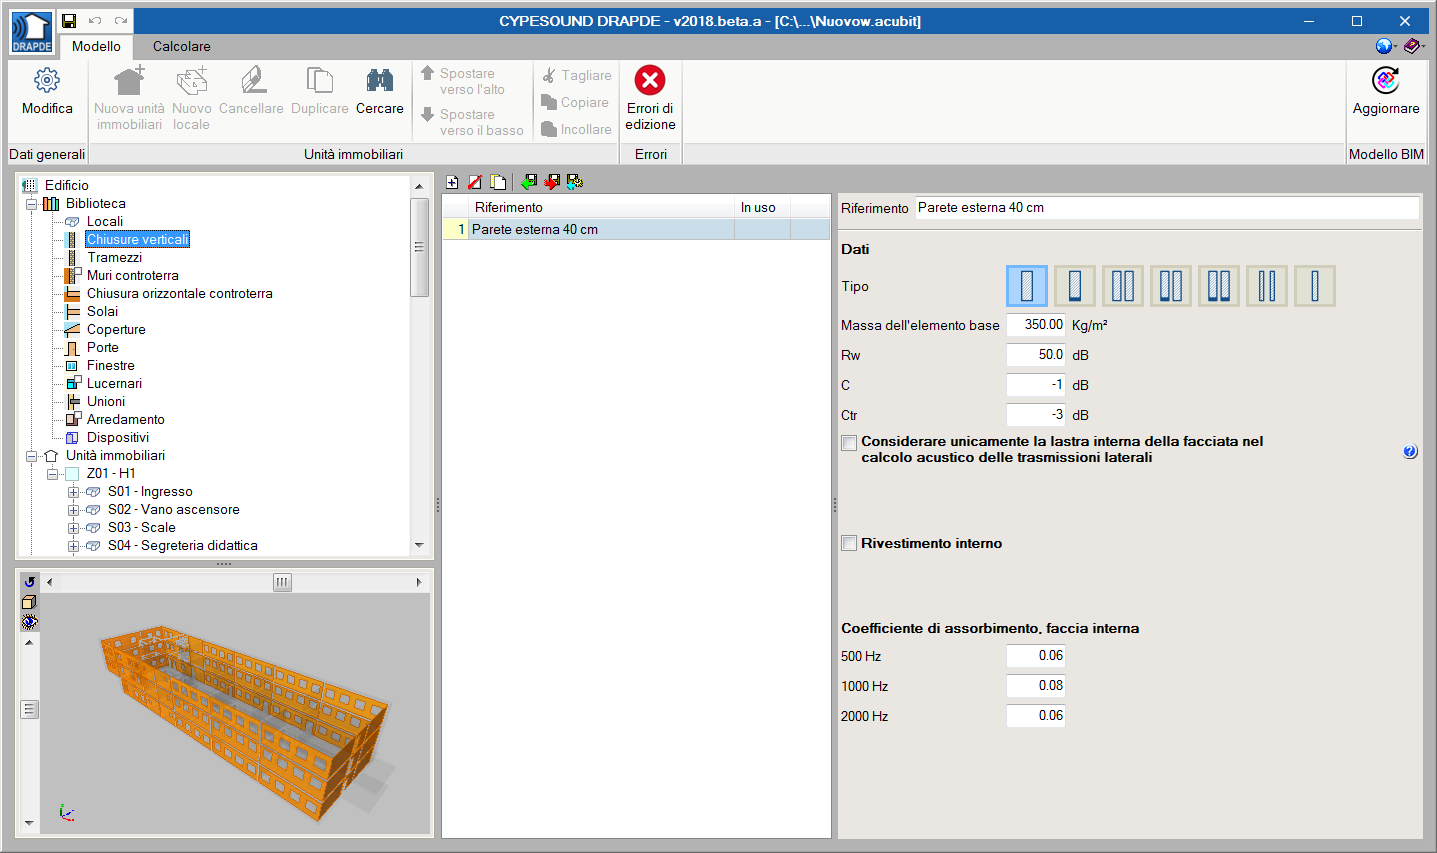1437x853 pixels.
Task: Select the fourth wall type icon
Action: tap(1171, 286)
